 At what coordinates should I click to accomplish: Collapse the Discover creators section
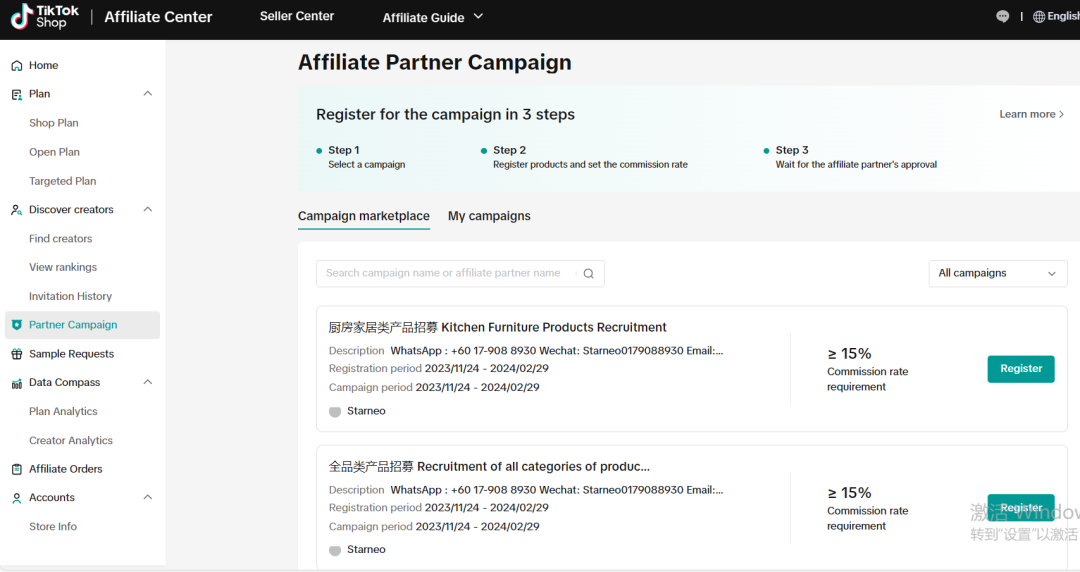148,210
